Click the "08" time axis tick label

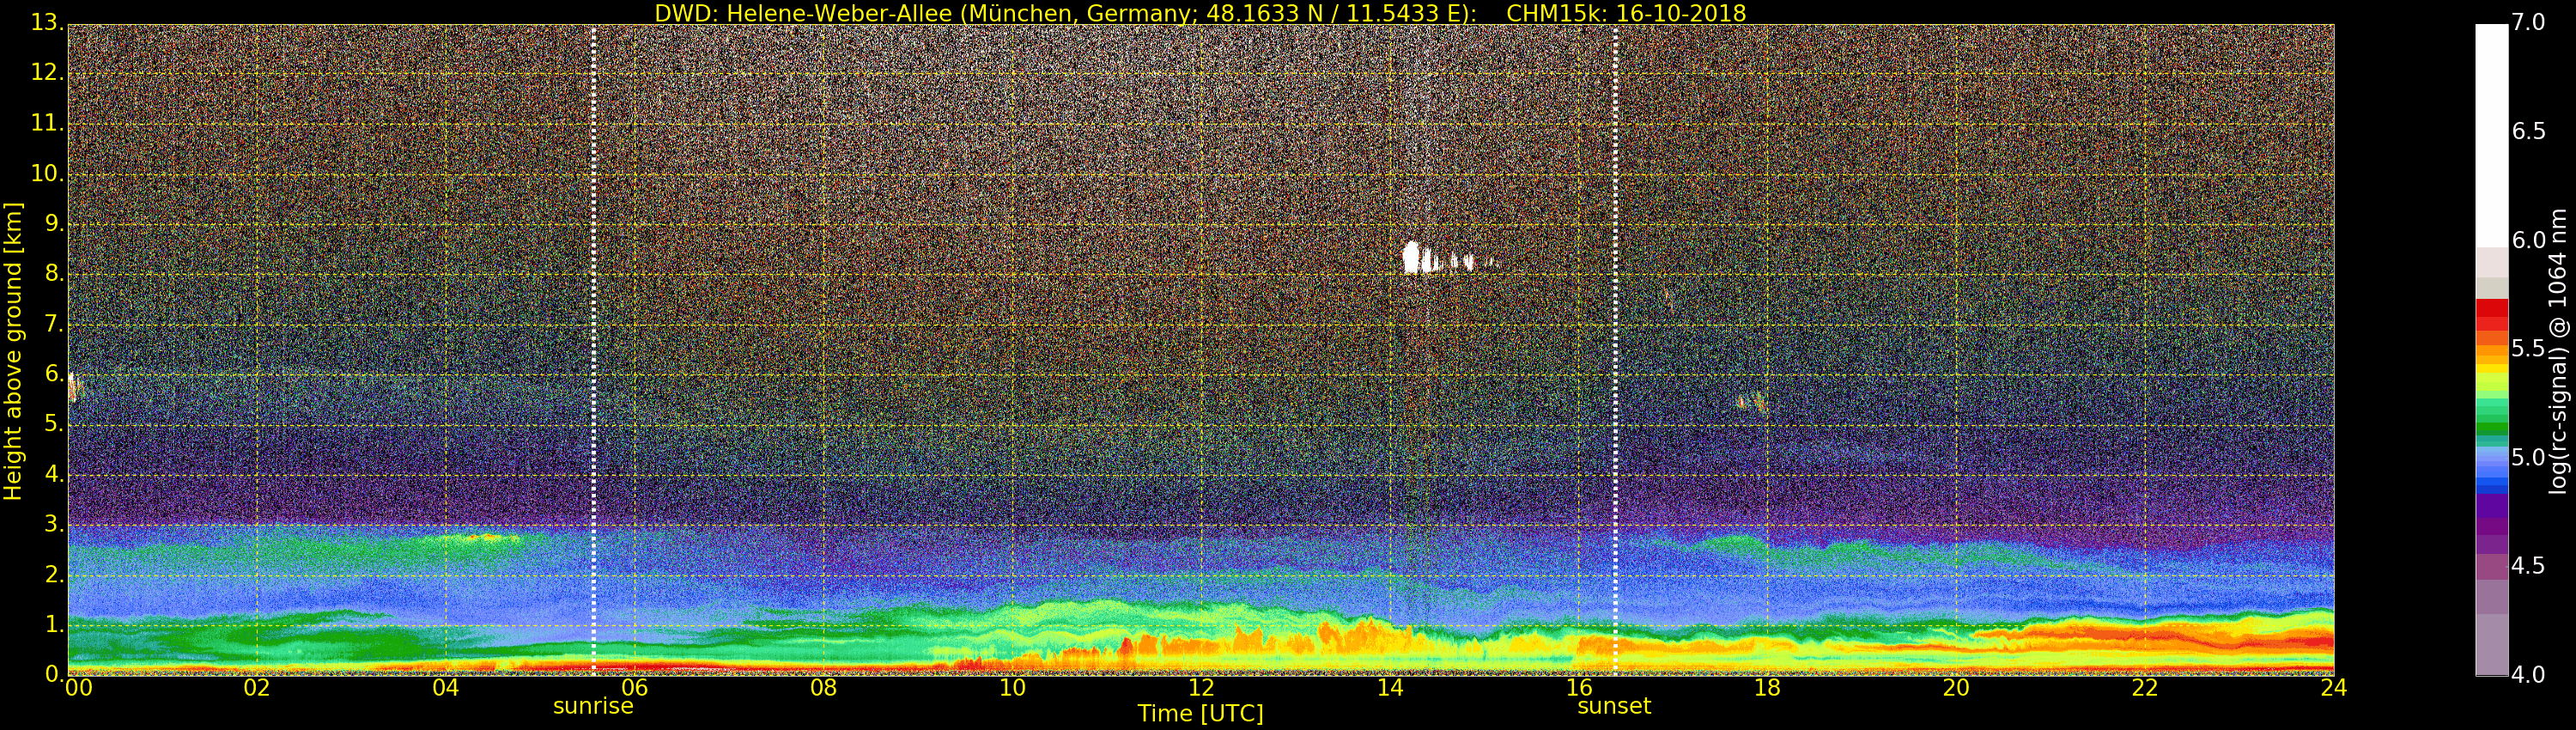(x=823, y=688)
